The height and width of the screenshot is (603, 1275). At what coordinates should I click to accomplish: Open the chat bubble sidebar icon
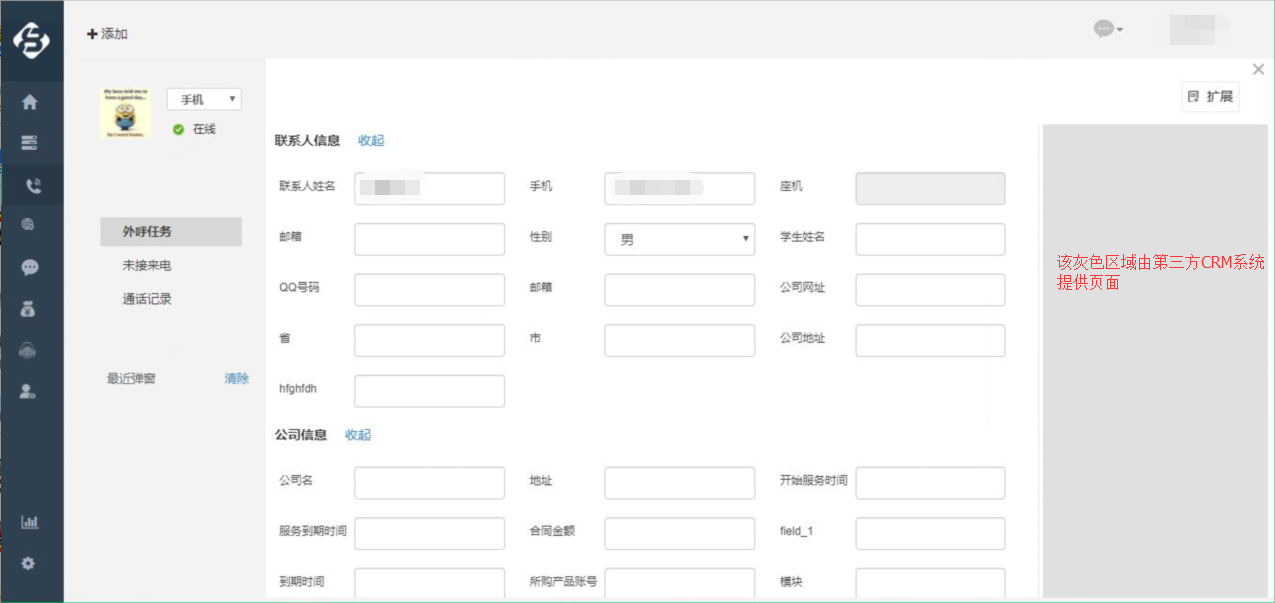[30, 267]
